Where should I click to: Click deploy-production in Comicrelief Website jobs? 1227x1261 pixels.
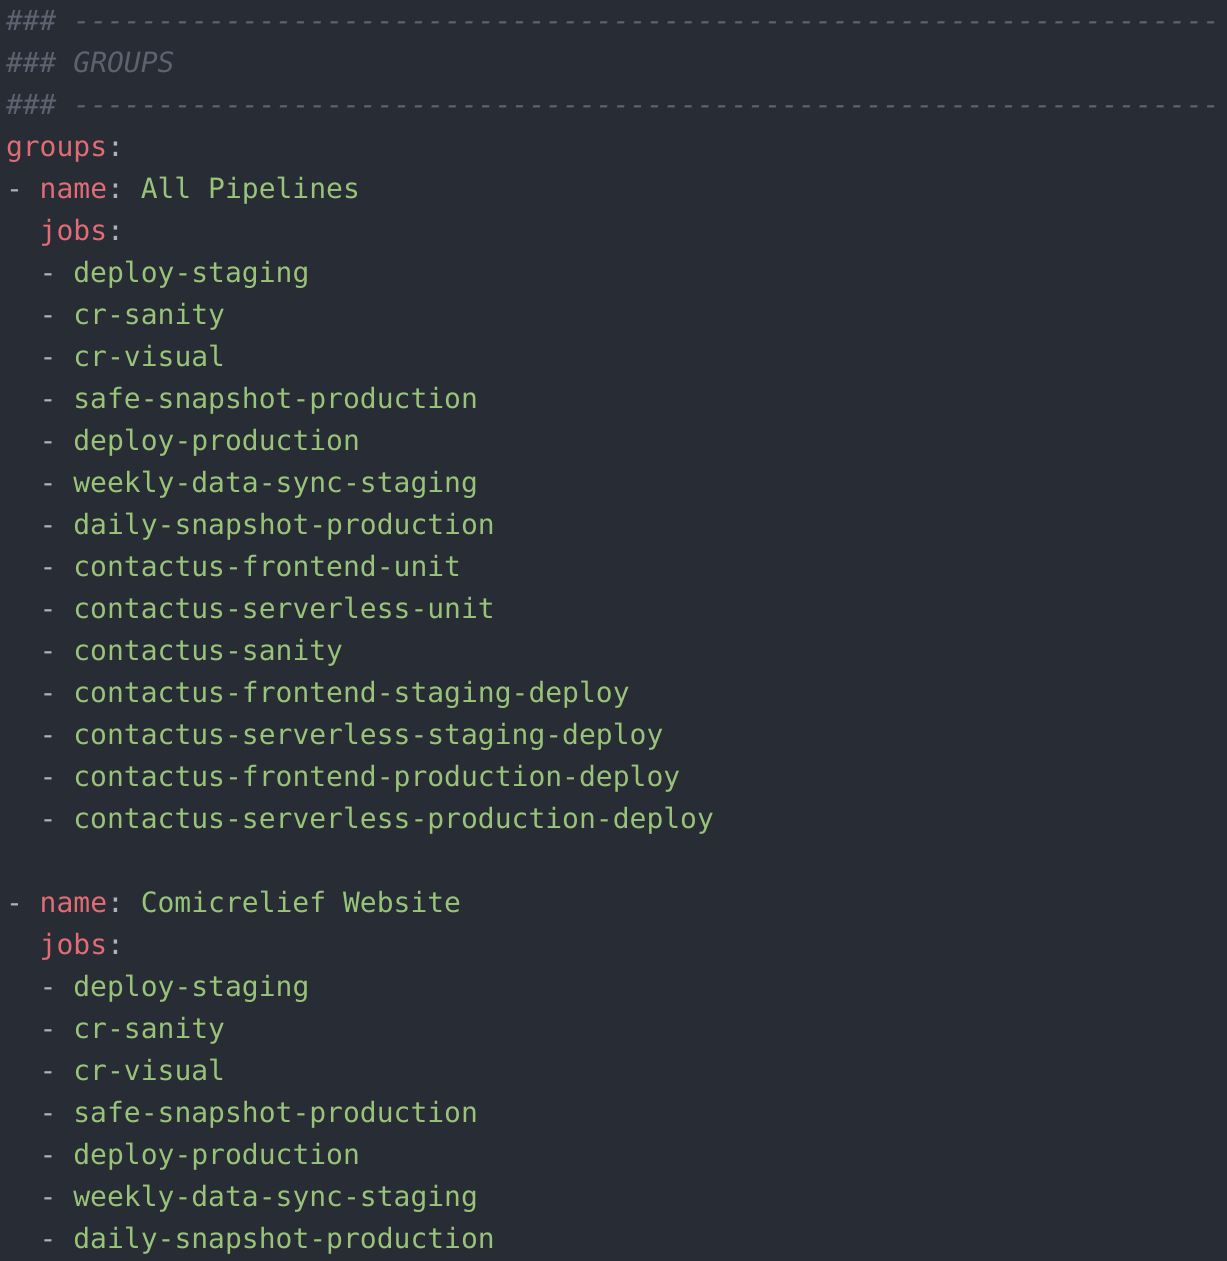click(x=216, y=1156)
